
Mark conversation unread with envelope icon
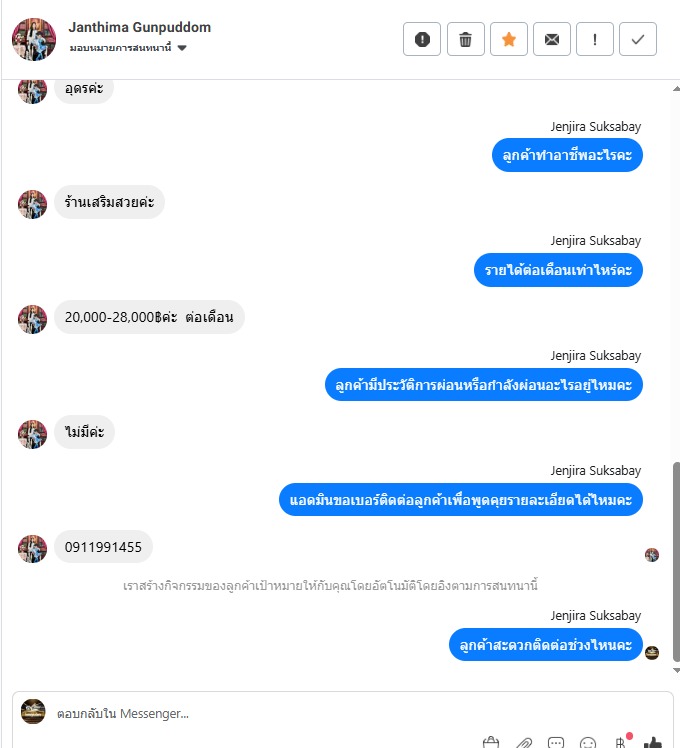552,39
